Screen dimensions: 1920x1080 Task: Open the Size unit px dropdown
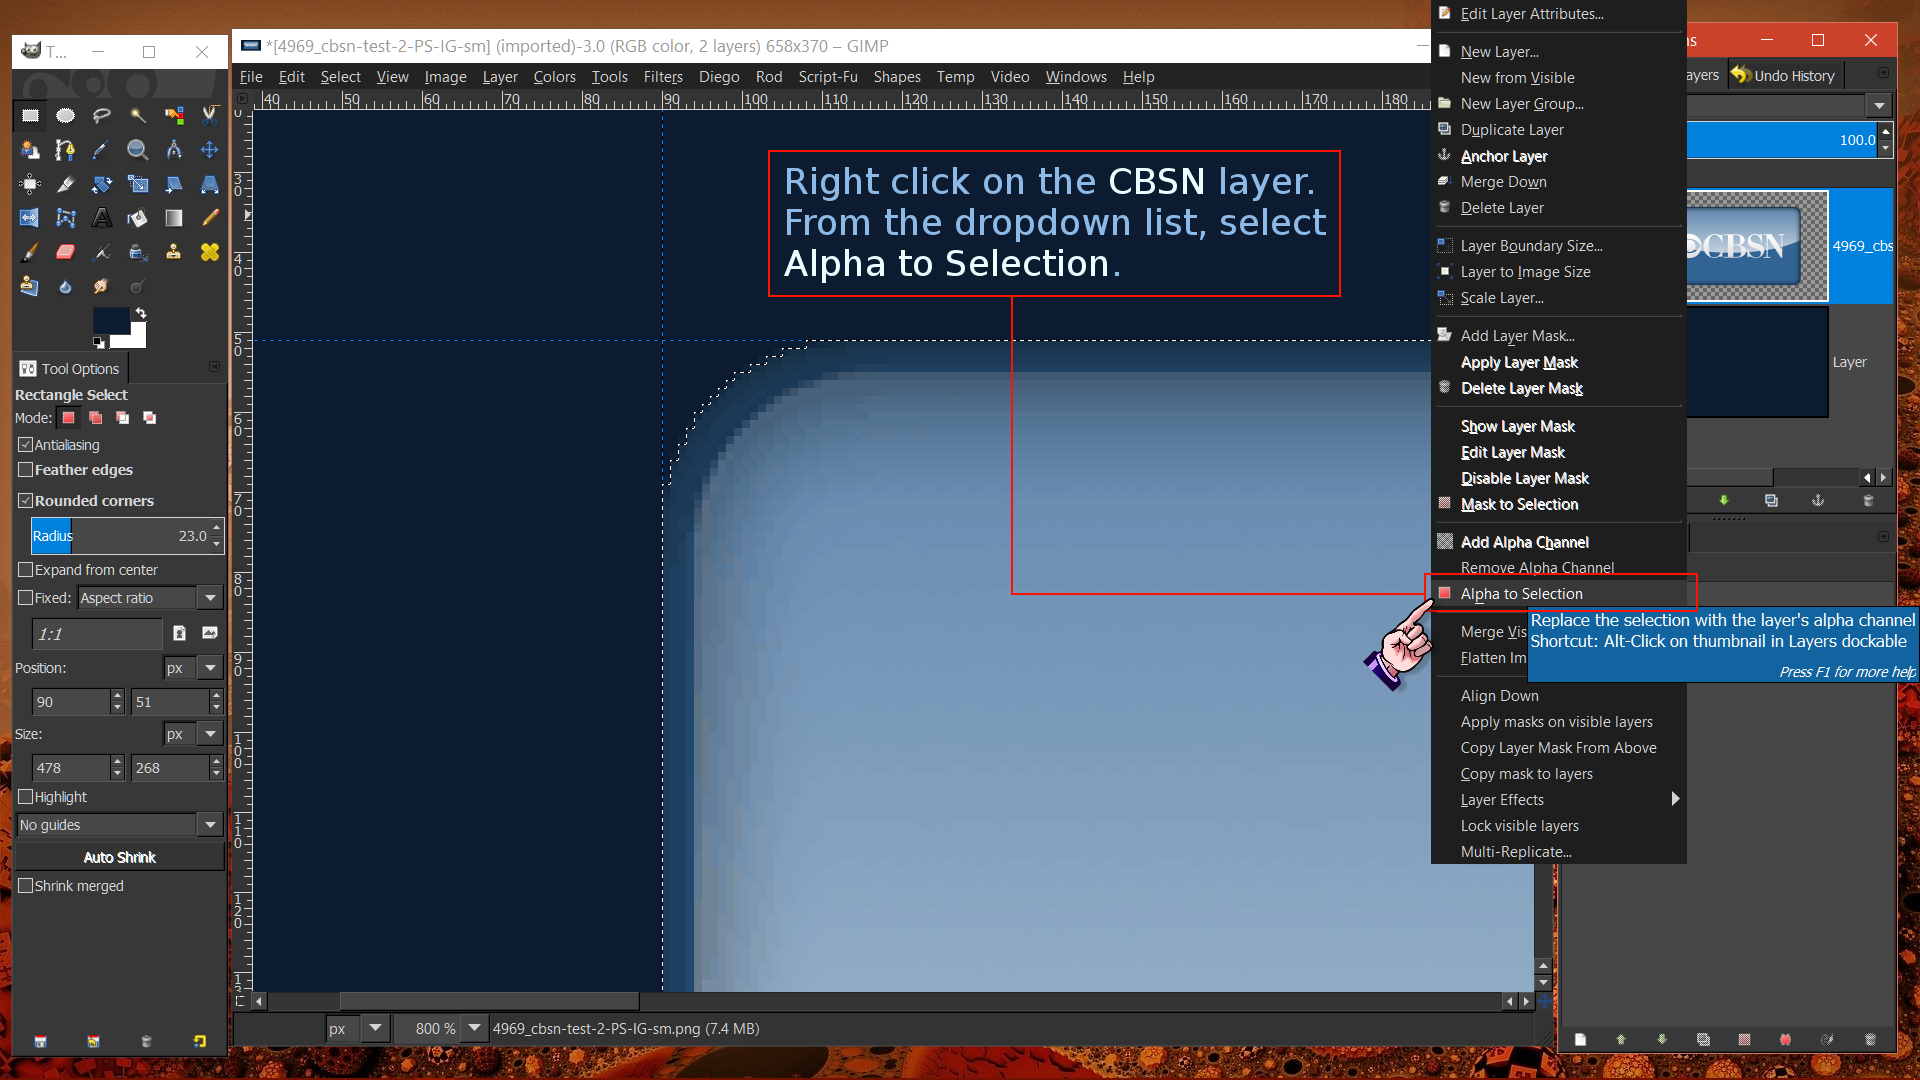click(192, 734)
